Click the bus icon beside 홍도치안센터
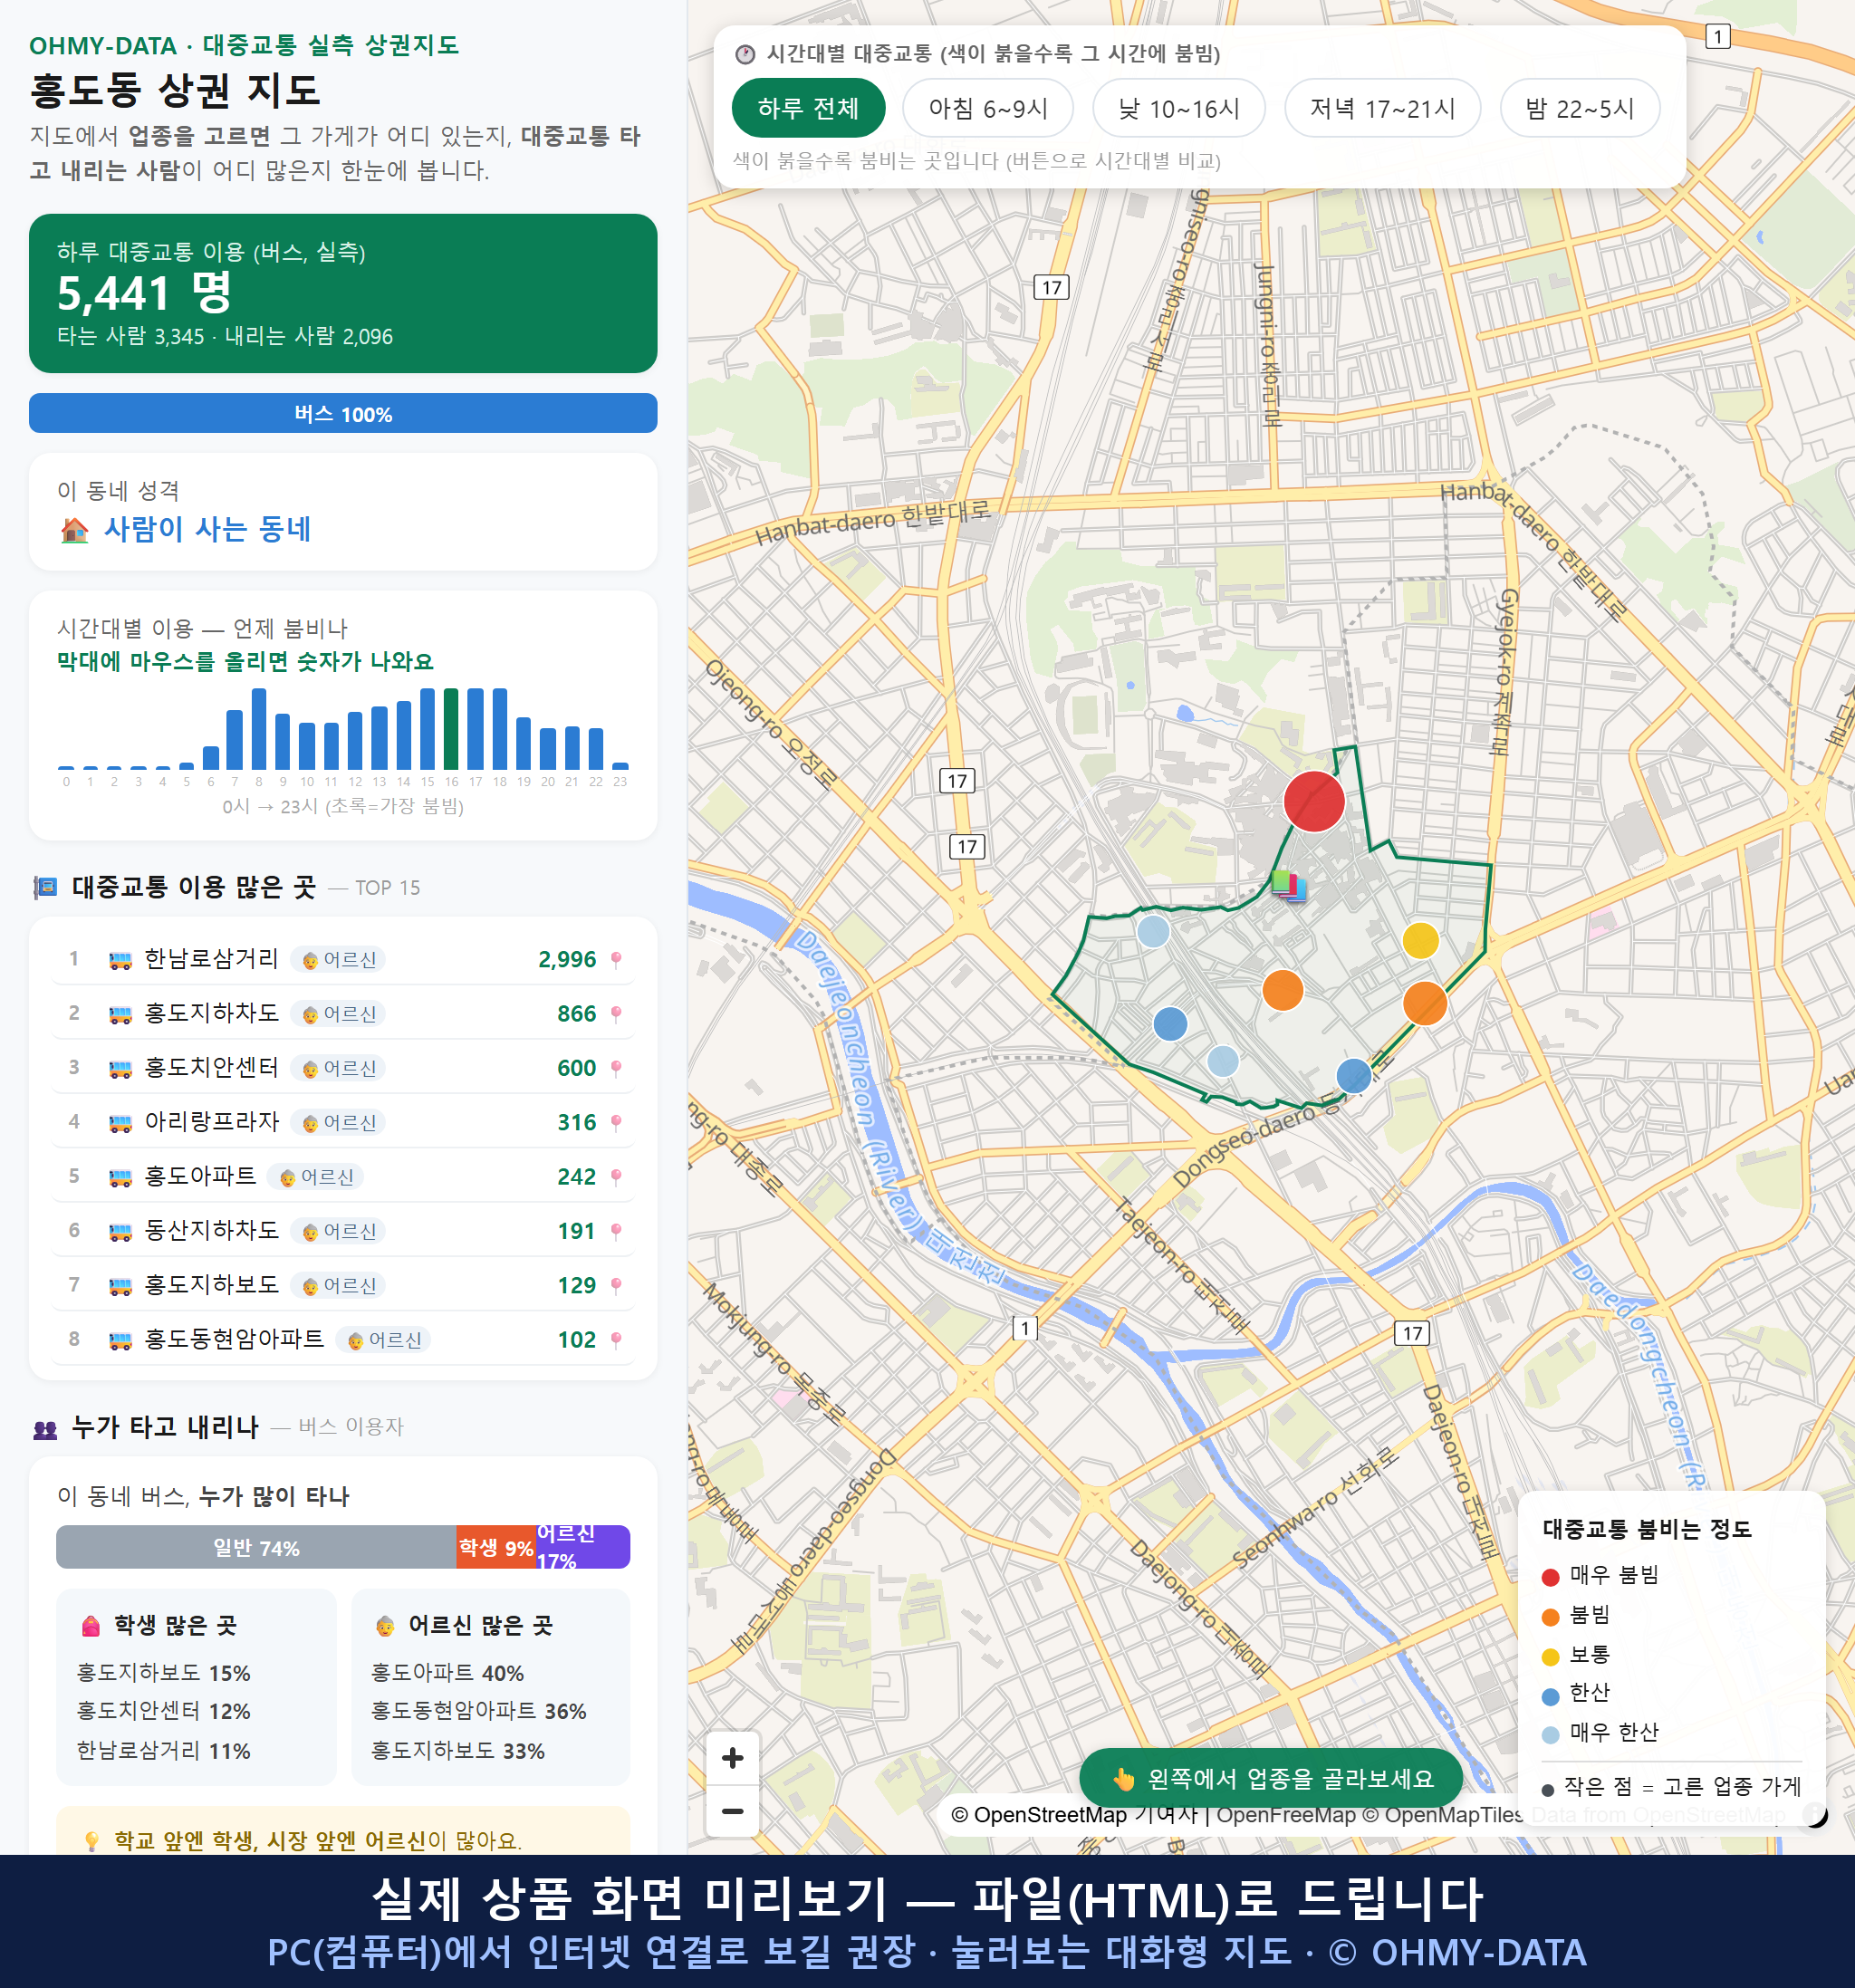1855x1988 pixels. [120, 1069]
